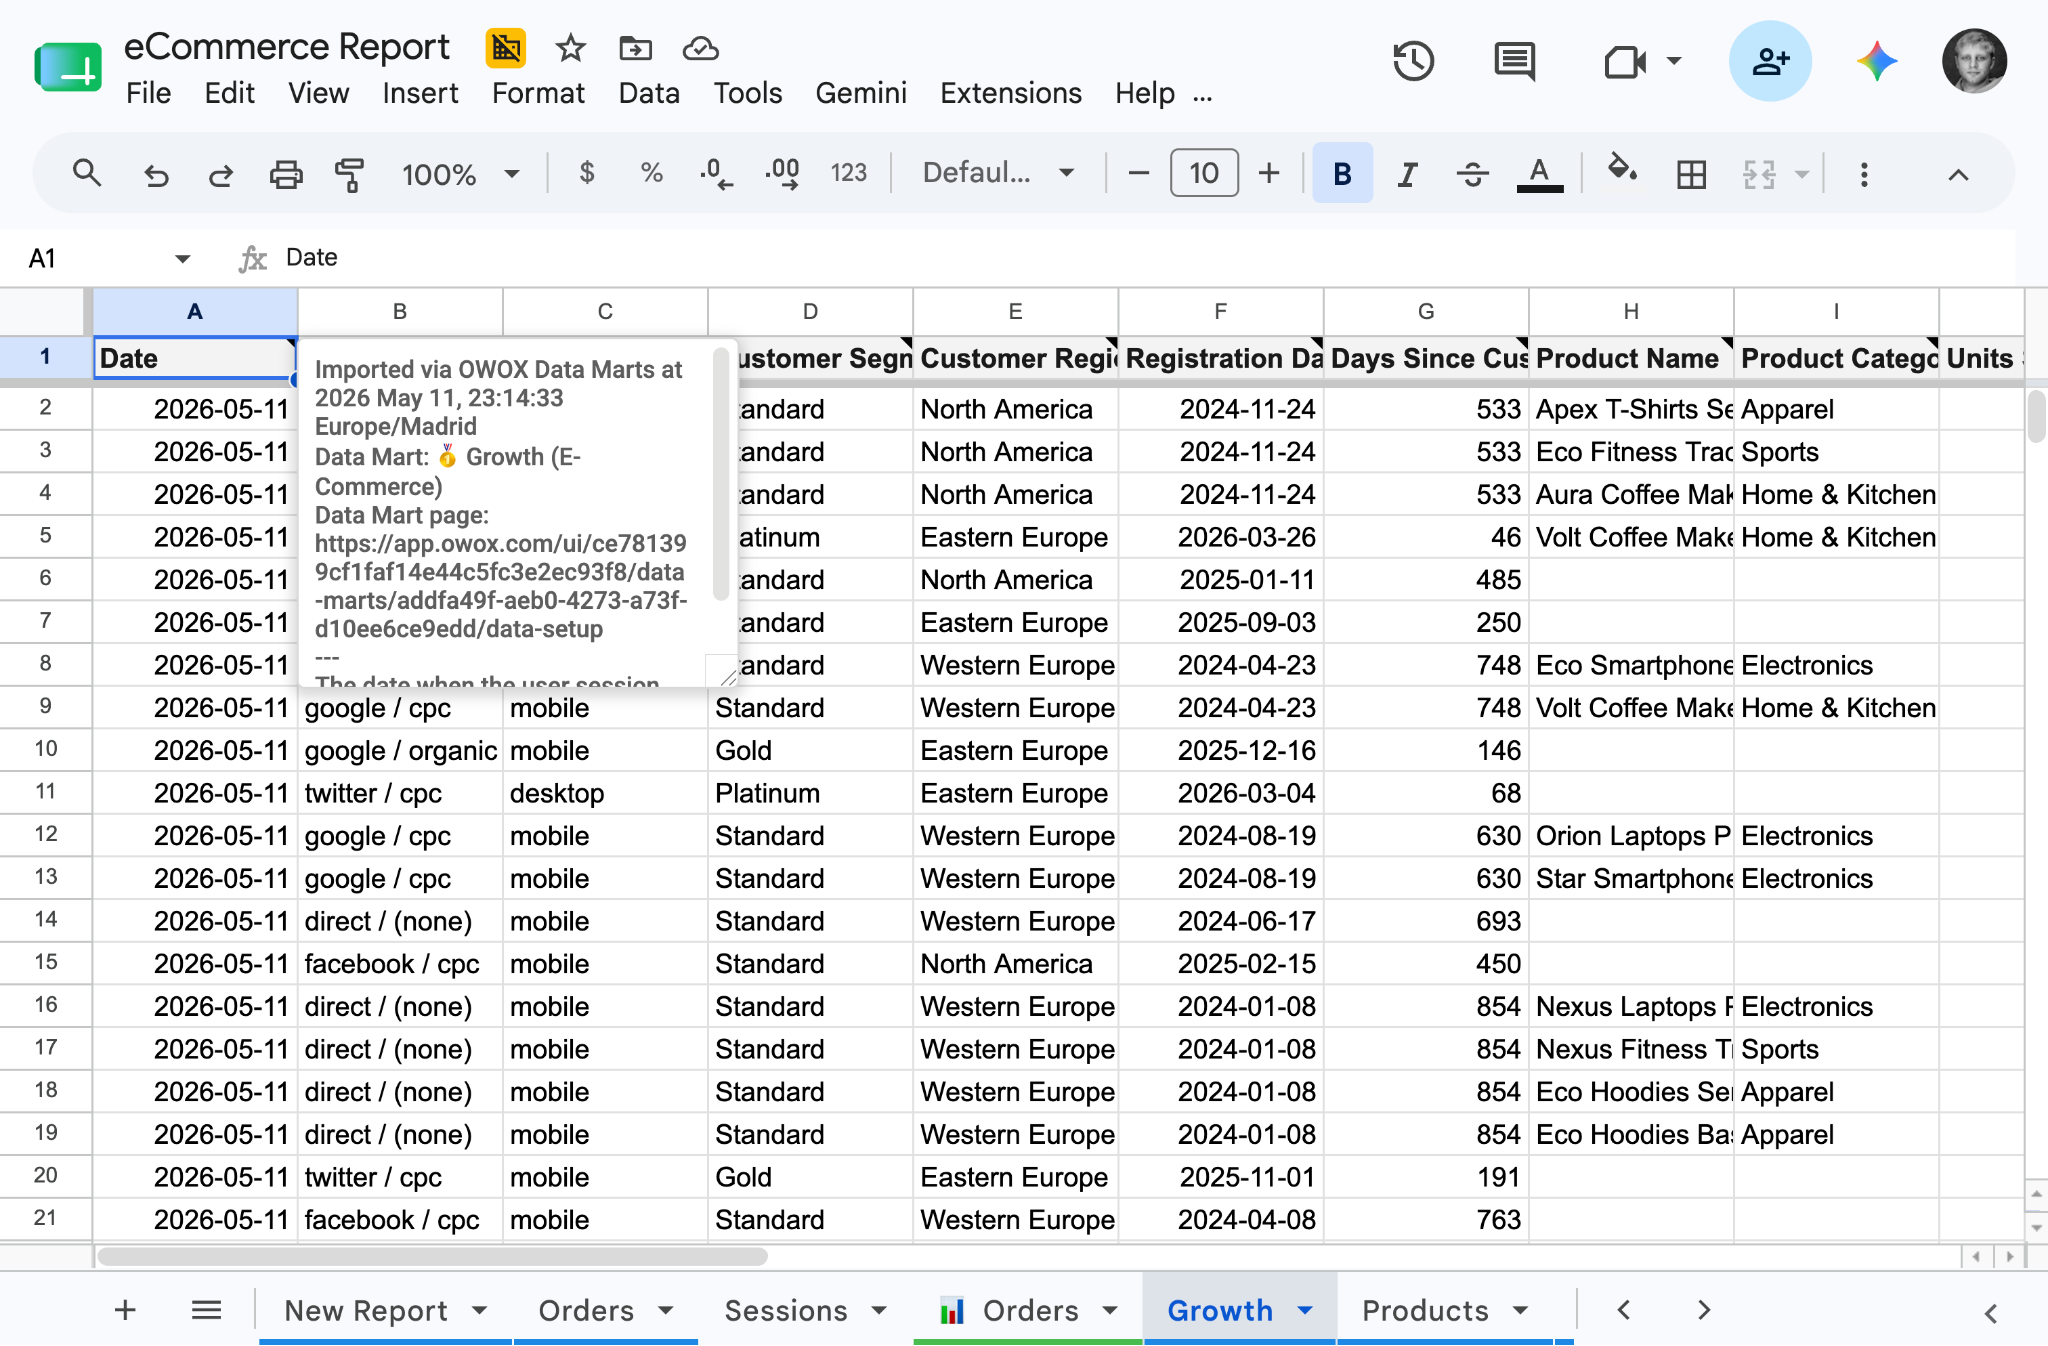The image size is (2048, 1346).
Task: Add a new sheet with plus button
Action: [x=125, y=1310]
